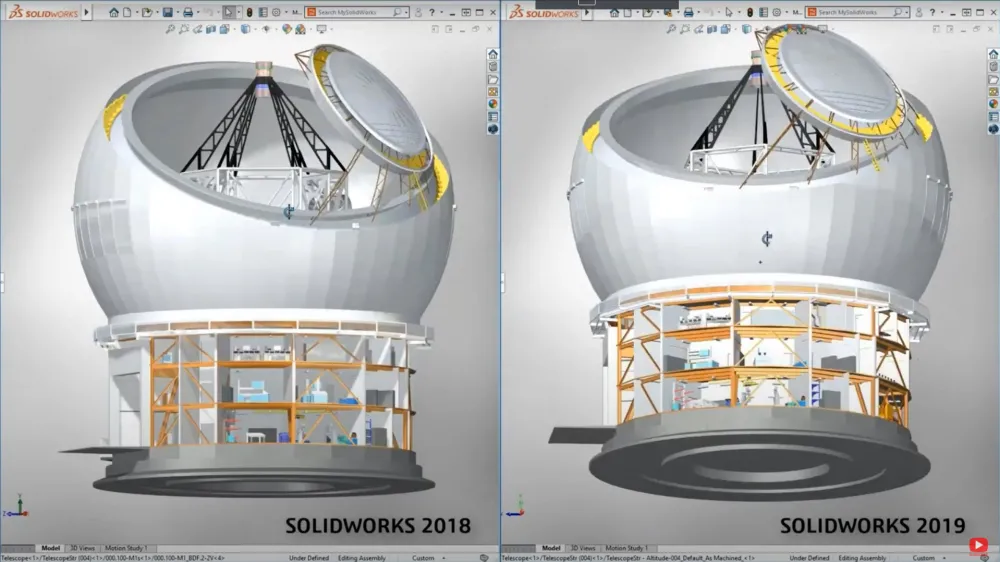
Task: Open Custom units dropdown in right status bar
Action: [945, 558]
